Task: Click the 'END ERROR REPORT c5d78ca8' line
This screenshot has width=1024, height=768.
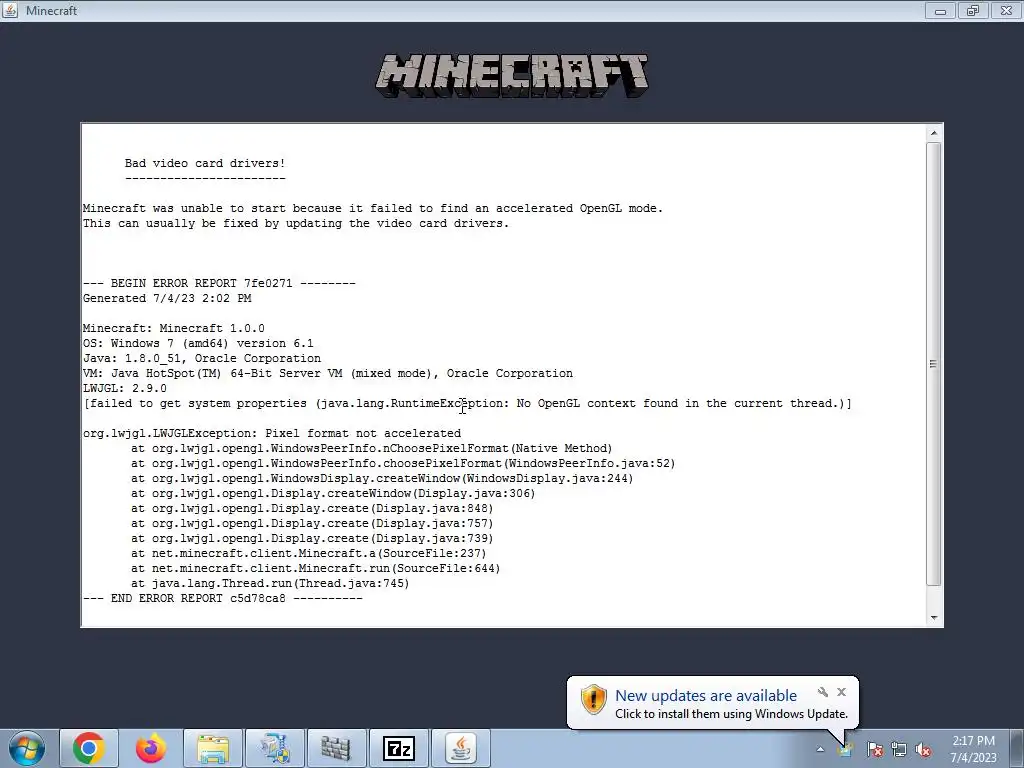Action: (x=223, y=599)
